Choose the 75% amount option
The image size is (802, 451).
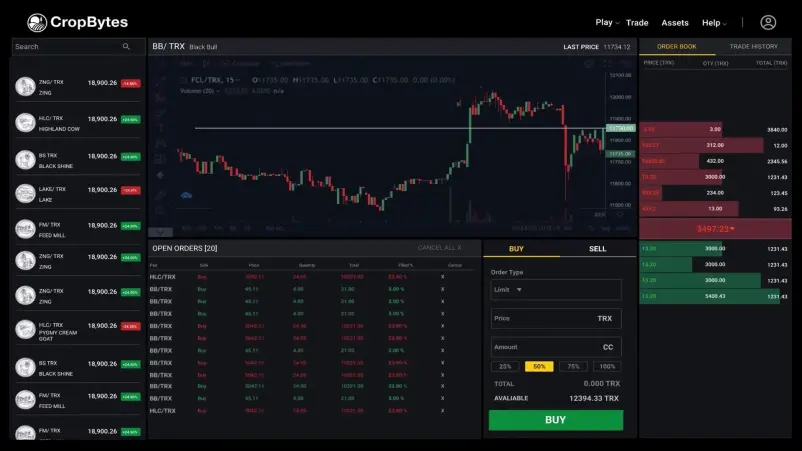[x=573, y=366]
